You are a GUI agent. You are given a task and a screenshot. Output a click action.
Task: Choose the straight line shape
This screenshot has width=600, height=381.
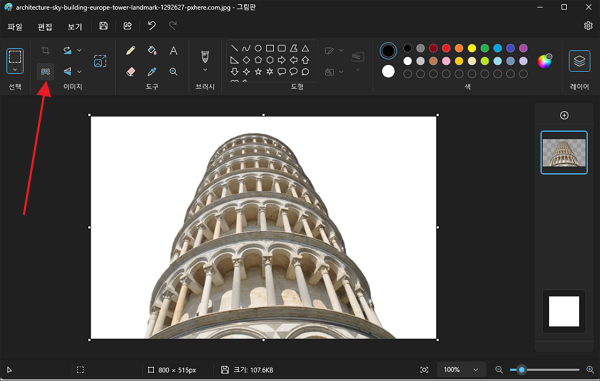[x=234, y=48]
